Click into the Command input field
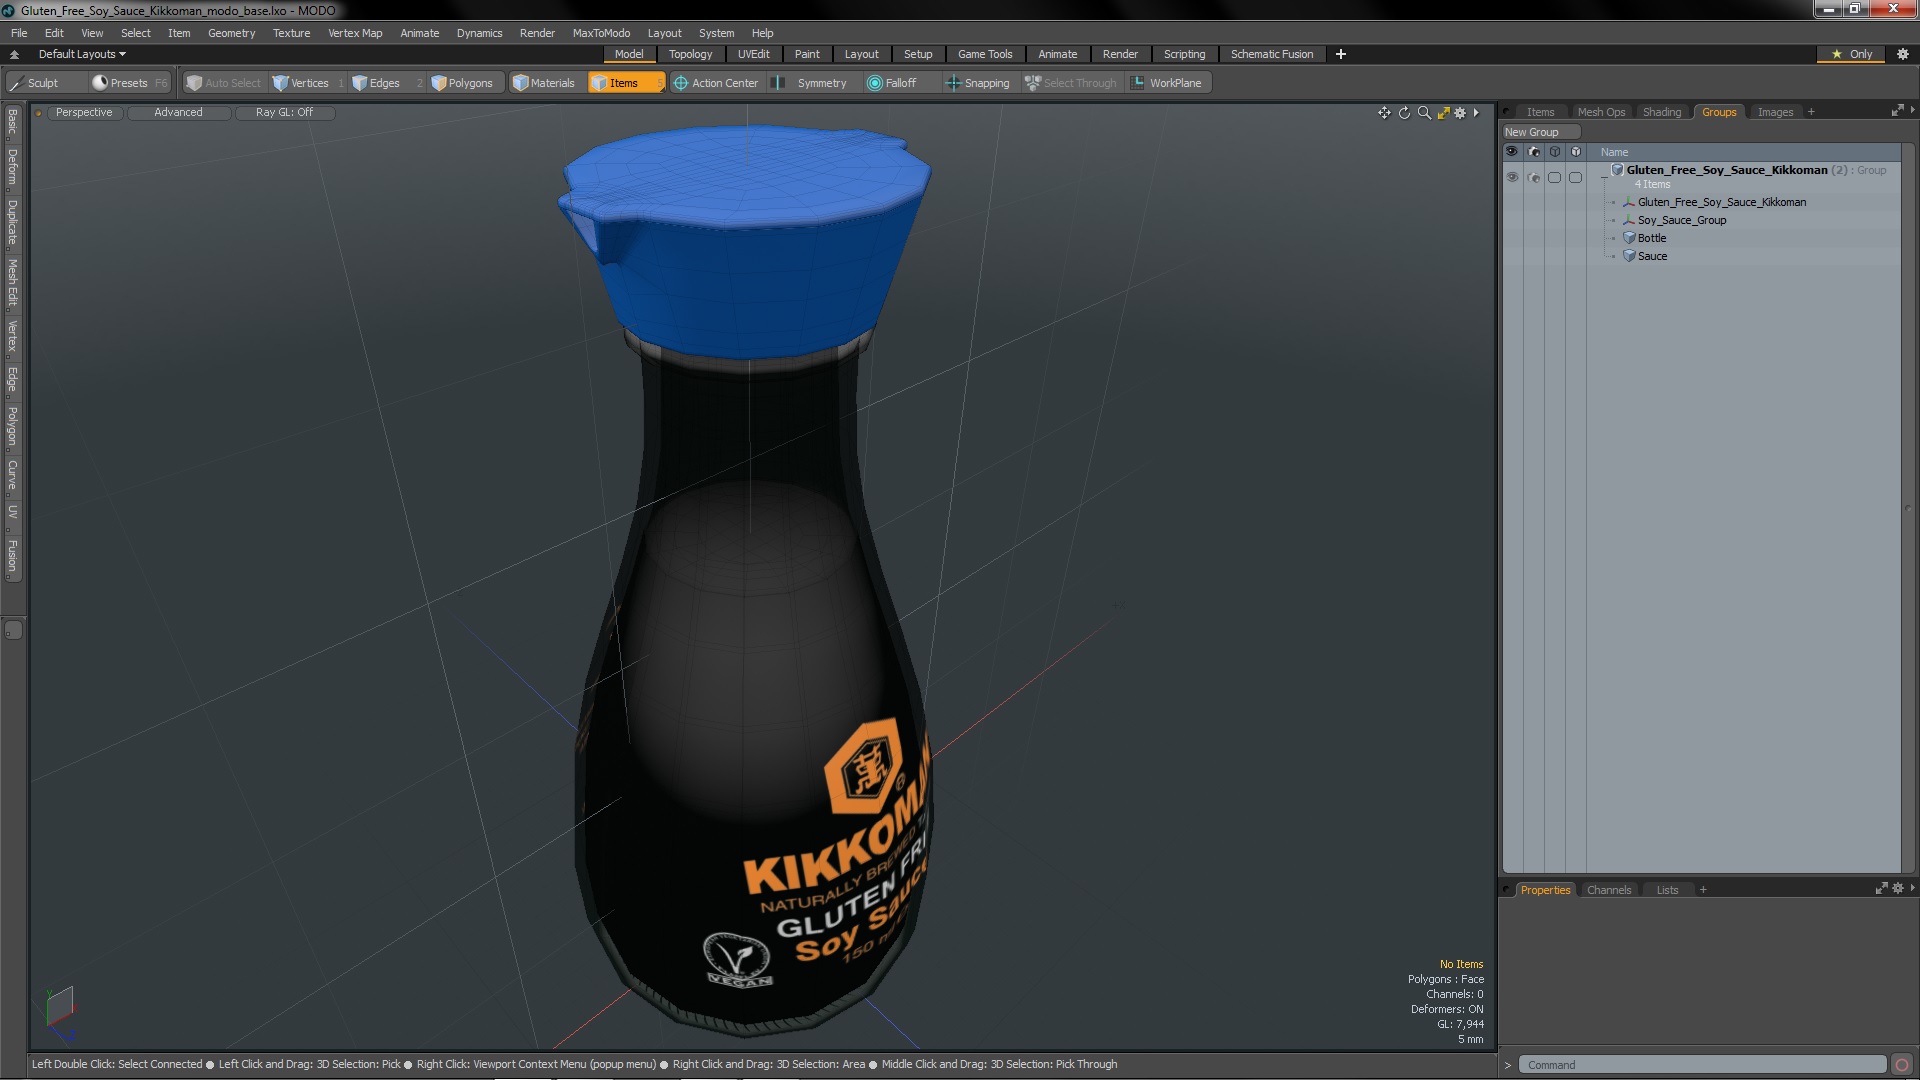The image size is (1920, 1080). (1701, 1065)
